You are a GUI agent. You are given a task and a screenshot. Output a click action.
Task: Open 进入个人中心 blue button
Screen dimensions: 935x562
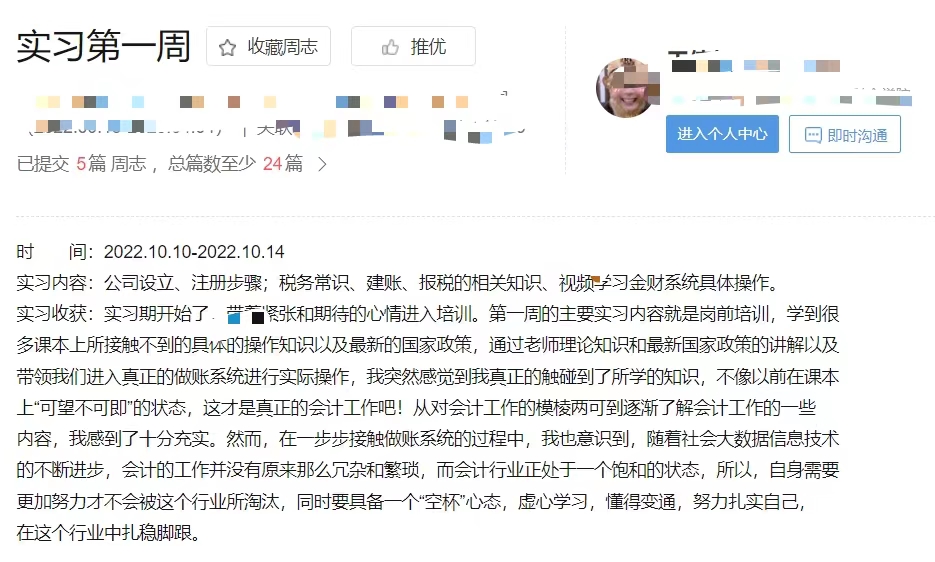722,134
